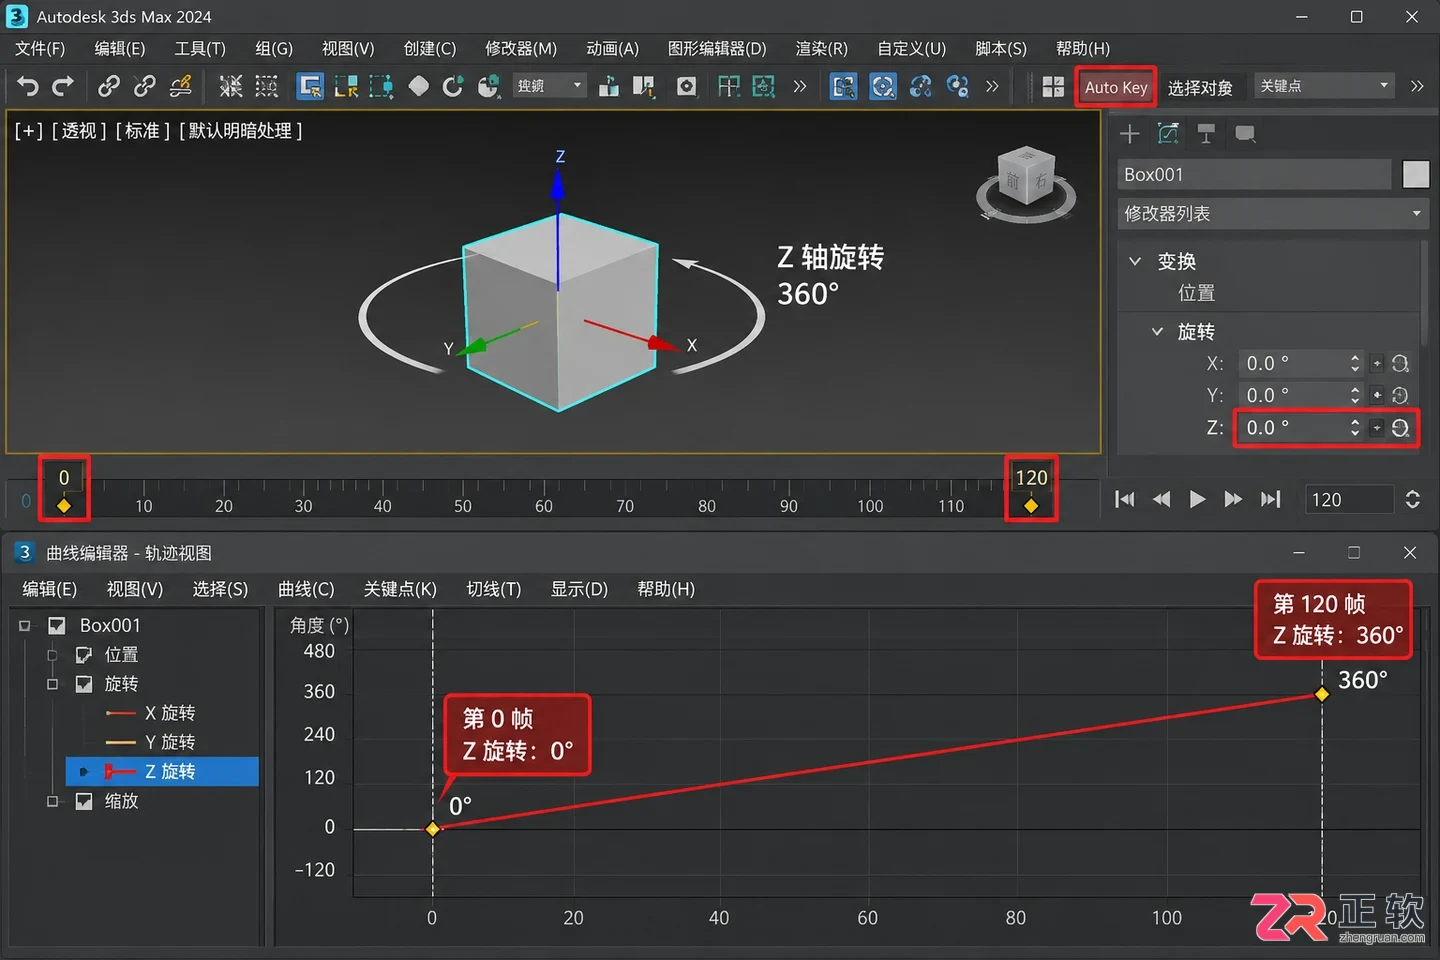Viewport: 1440px width, 960px height.
Task: Open the Create tab in command panel
Action: pyautogui.click(x=1130, y=134)
